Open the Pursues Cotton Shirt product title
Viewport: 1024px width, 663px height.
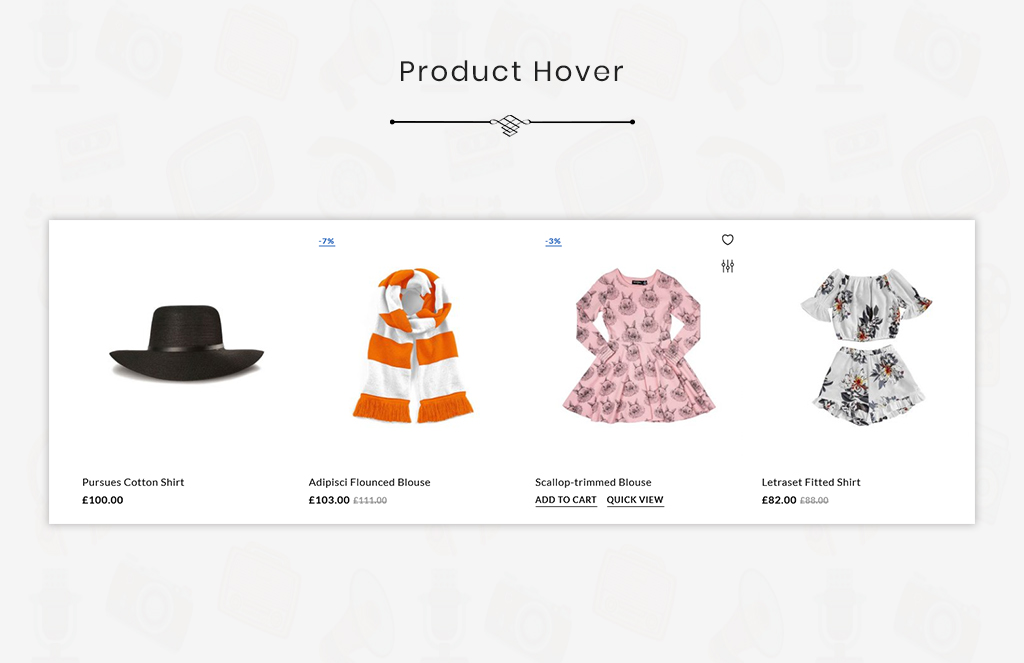pyautogui.click(x=133, y=482)
